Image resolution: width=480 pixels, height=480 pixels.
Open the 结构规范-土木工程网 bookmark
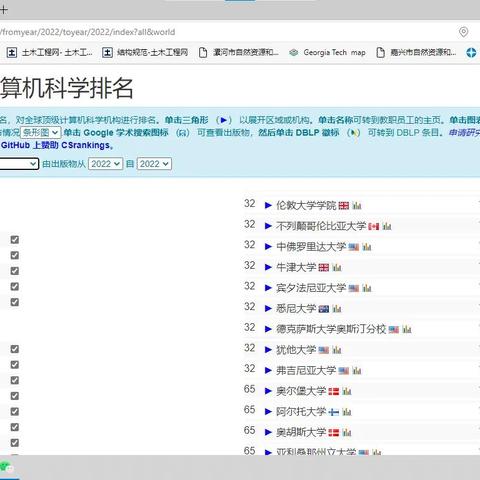145,53
